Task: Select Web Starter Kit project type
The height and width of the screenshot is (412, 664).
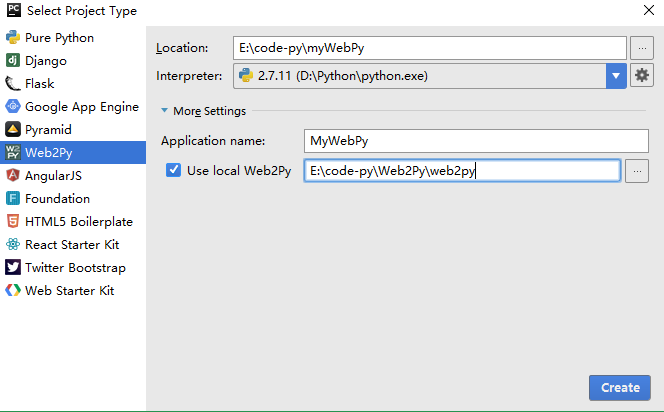Action: pos(73,290)
